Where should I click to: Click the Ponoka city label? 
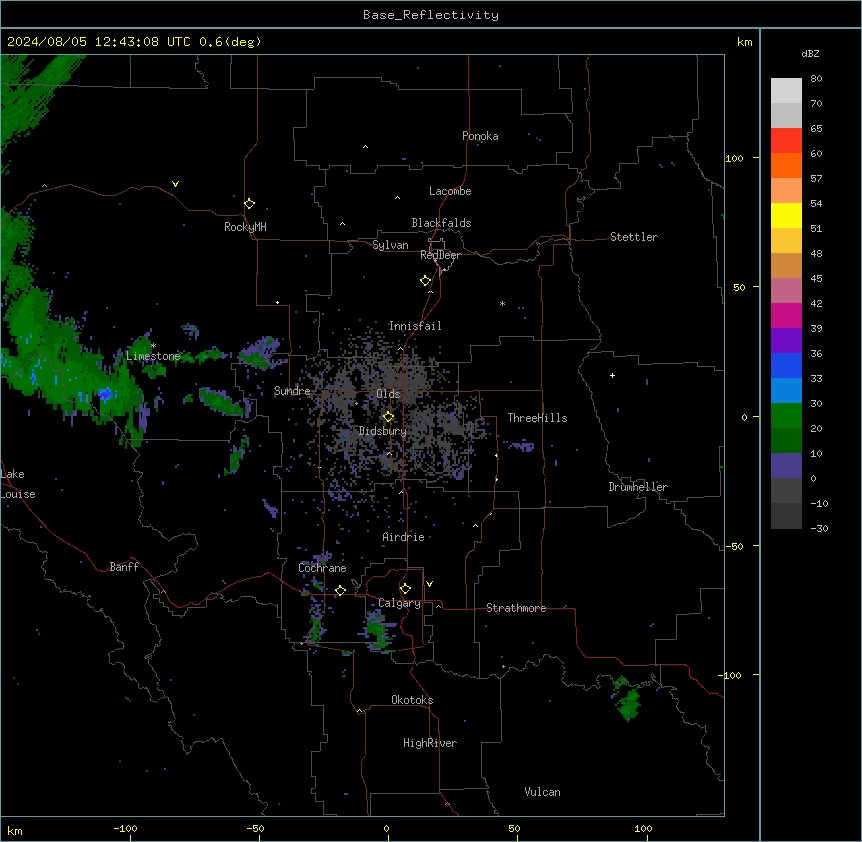480,136
